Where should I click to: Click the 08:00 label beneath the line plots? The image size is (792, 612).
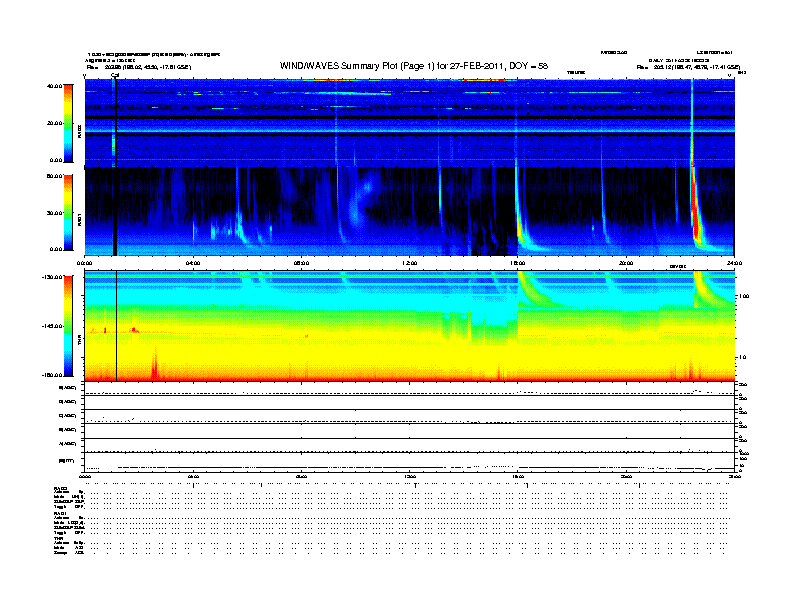[x=301, y=476]
